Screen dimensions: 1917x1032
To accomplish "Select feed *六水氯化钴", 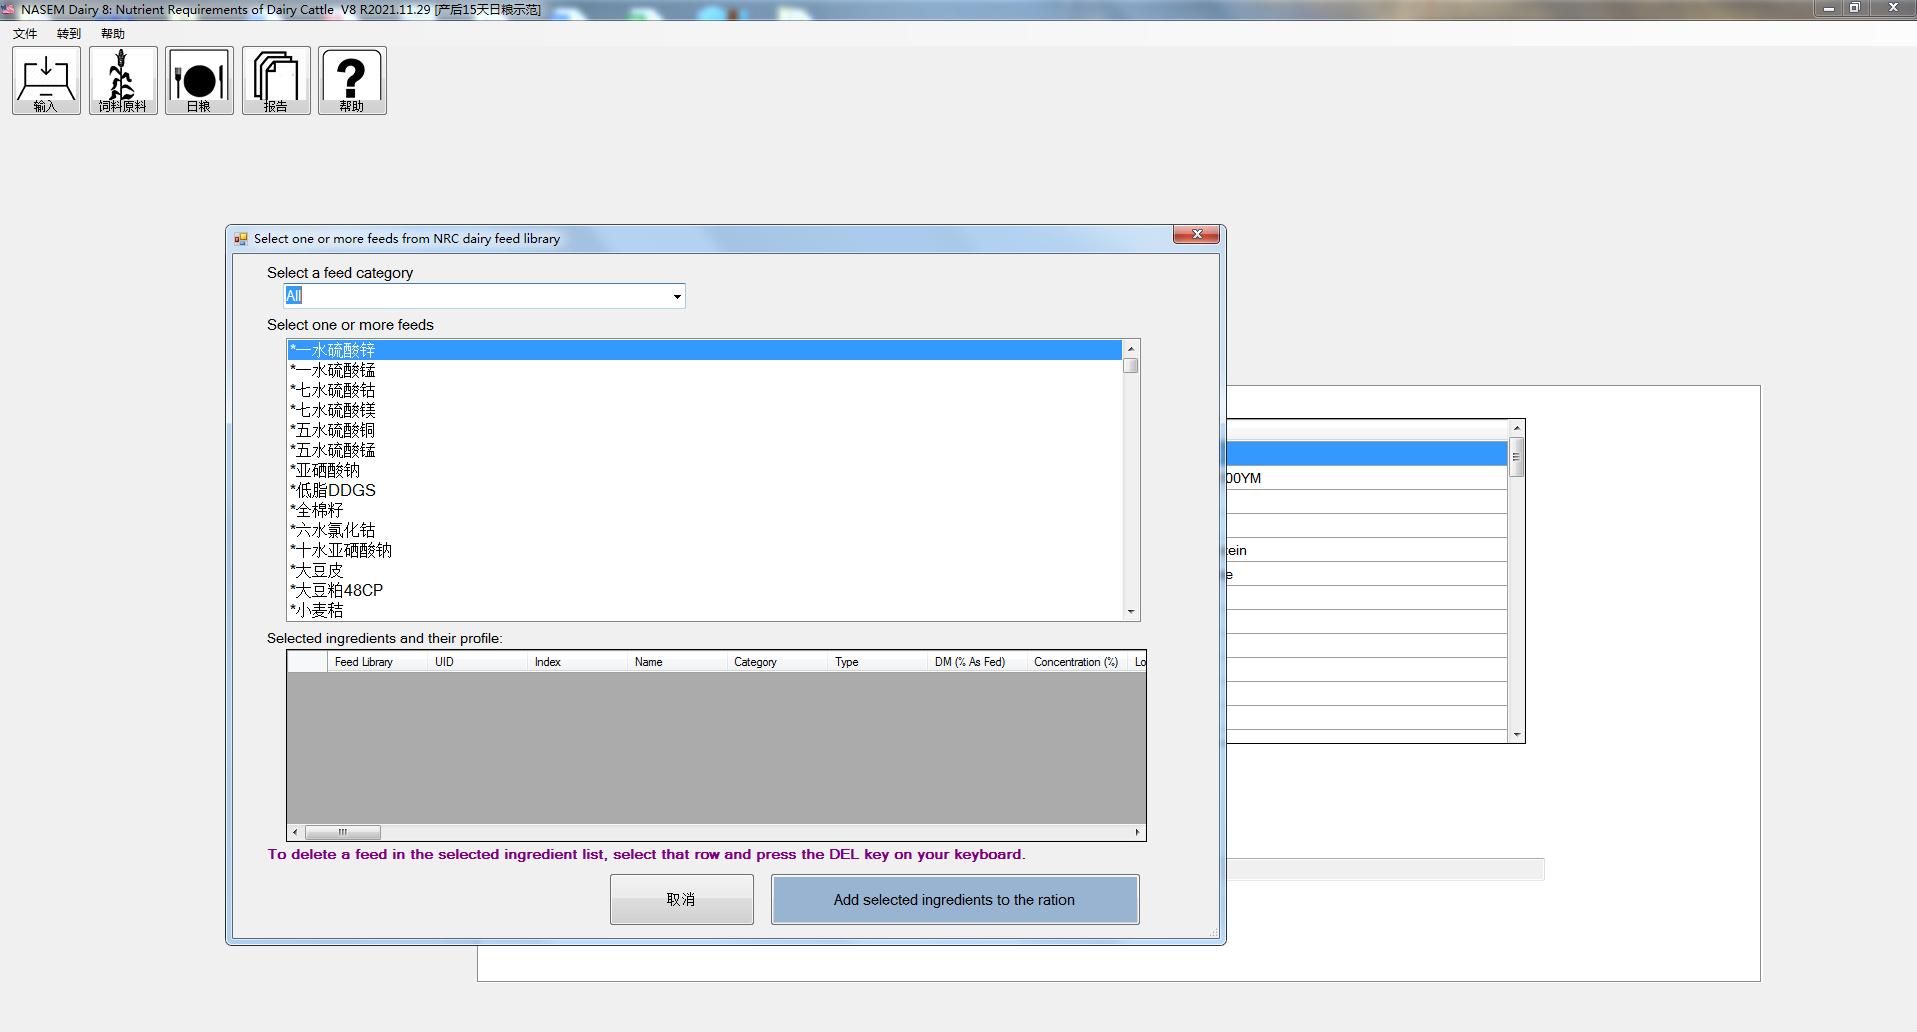I will pyautogui.click(x=705, y=530).
